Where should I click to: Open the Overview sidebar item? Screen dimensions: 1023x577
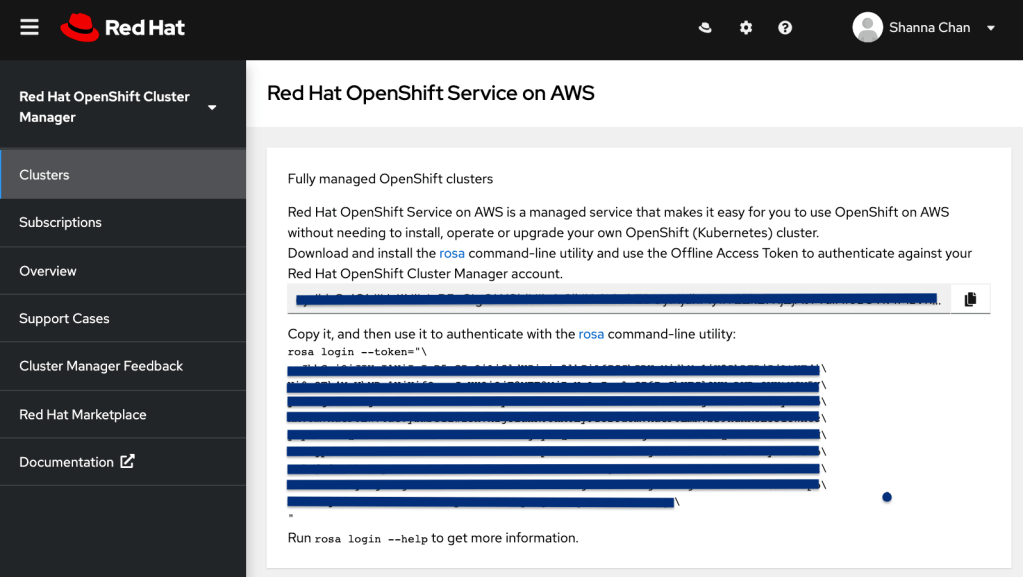click(x=48, y=271)
